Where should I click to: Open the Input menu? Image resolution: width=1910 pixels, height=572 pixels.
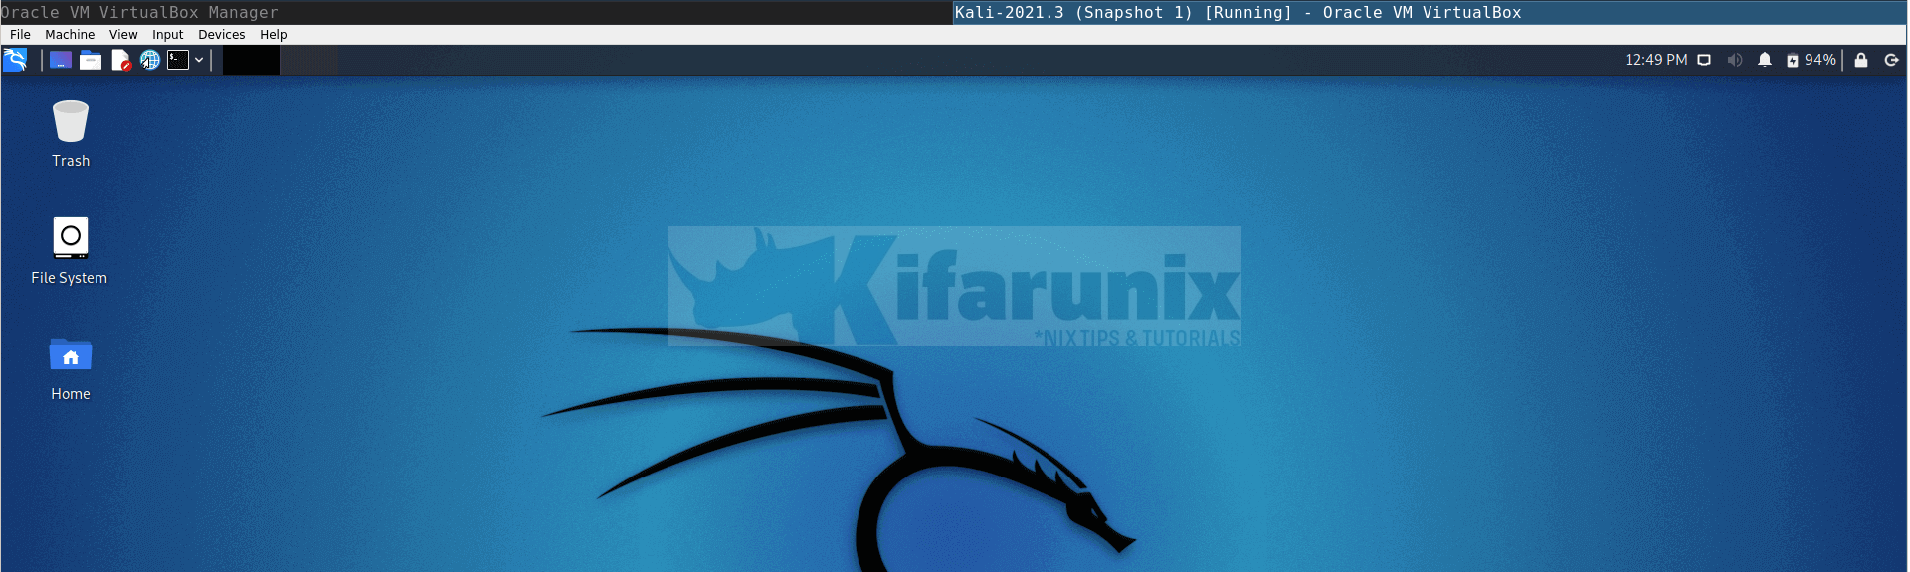pyautogui.click(x=168, y=35)
